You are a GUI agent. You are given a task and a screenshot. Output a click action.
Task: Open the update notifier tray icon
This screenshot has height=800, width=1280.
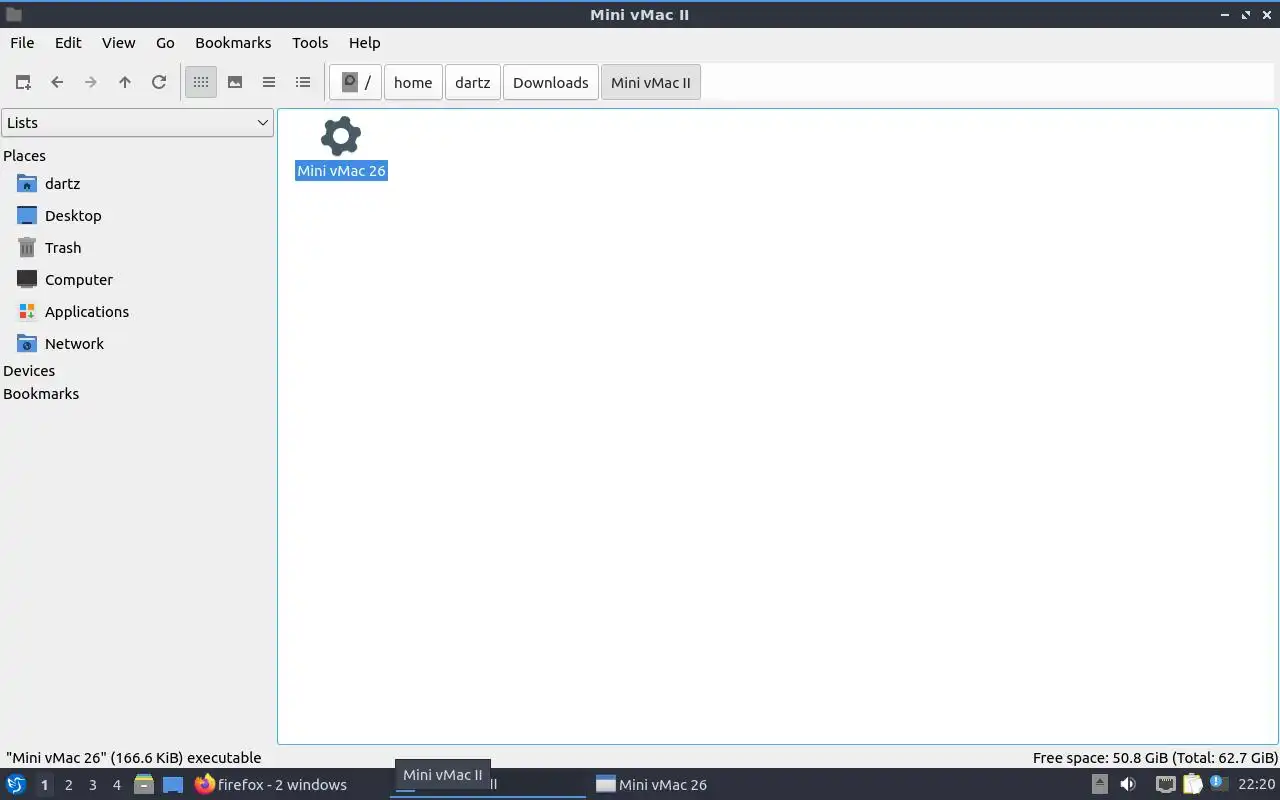[1217, 783]
